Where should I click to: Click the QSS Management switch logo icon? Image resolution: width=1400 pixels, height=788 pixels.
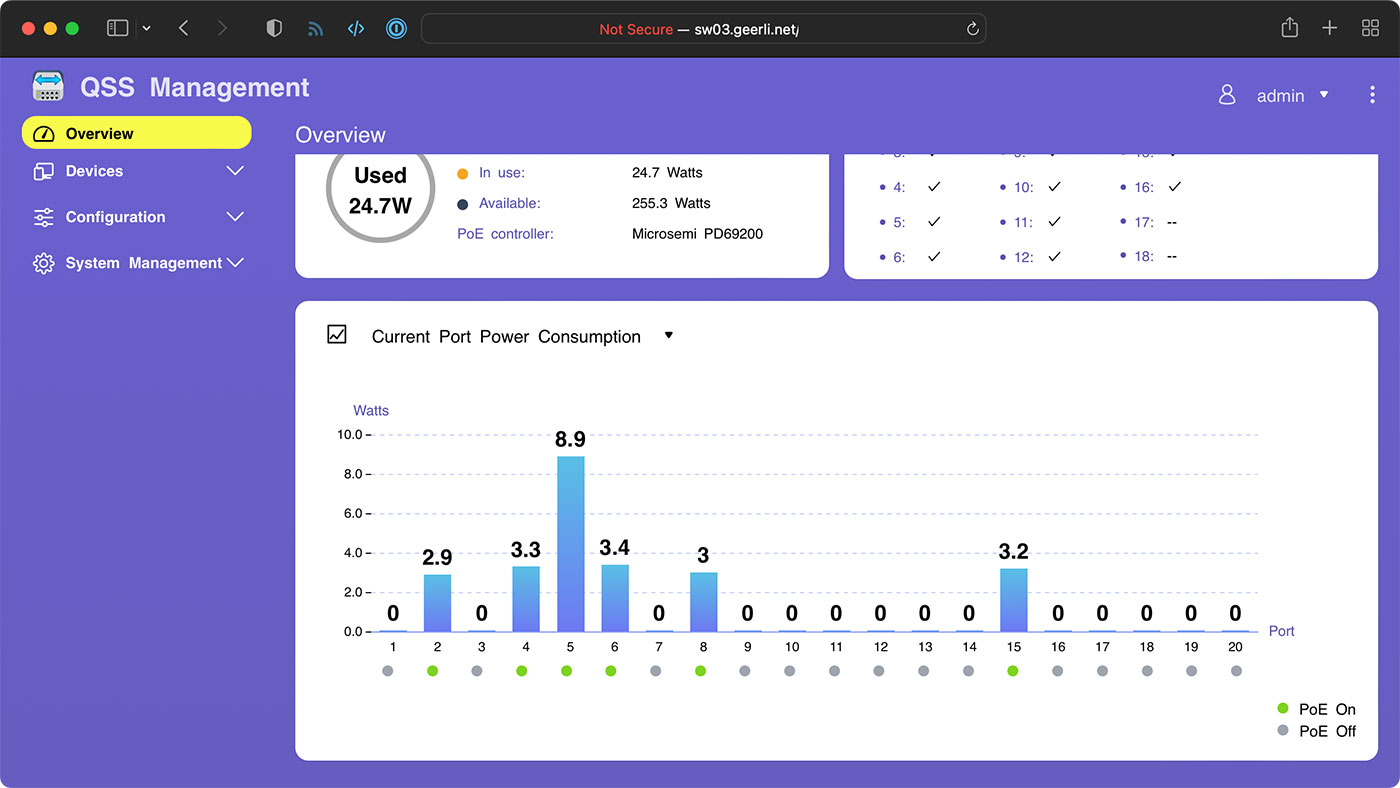(x=48, y=87)
